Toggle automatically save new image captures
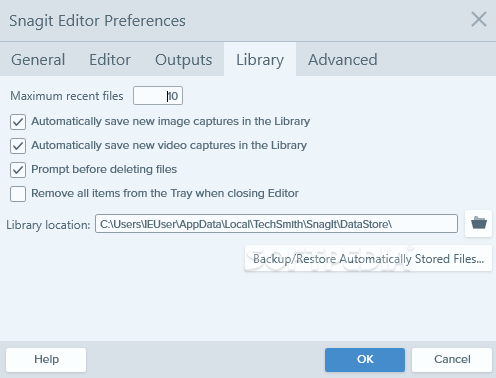This screenshot has height=378, width=496. point(18,122)
